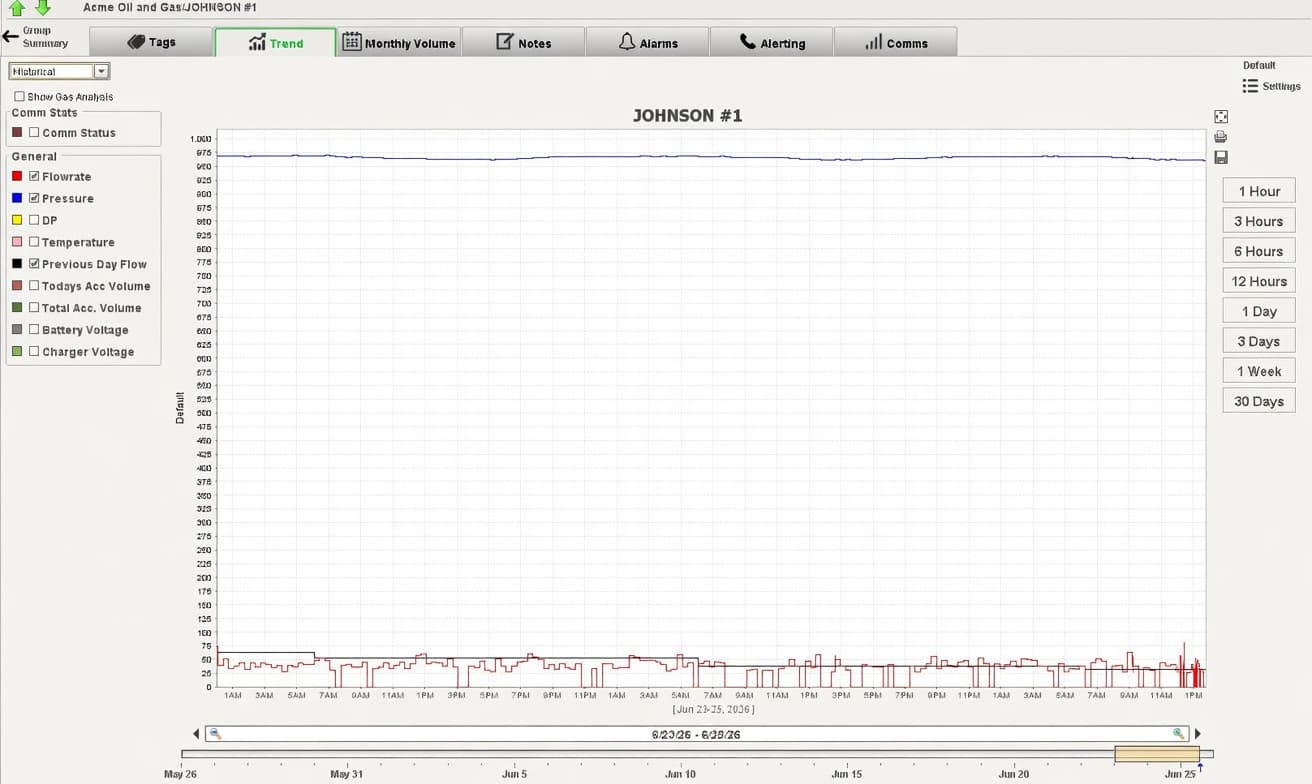Click the Todays Acc Volume color swatch
Viewport: 1312px width, 784px height.
coord(17,286)
